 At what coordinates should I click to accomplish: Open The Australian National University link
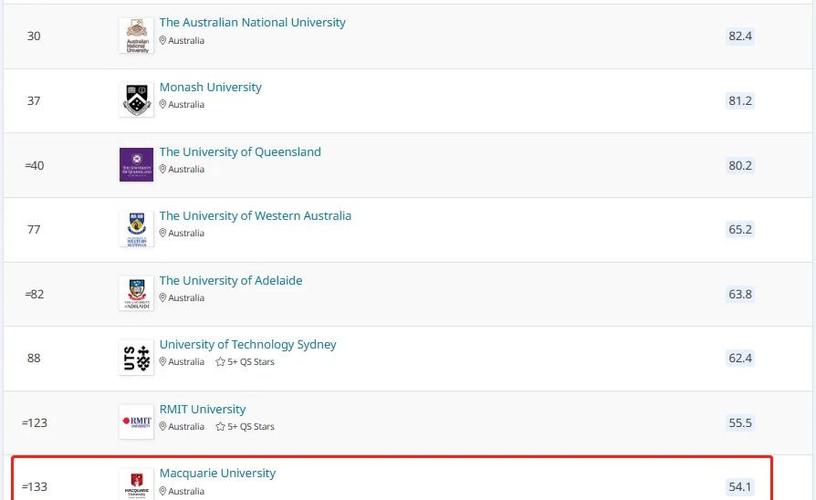pyautogui.click(x=252, y=22)
